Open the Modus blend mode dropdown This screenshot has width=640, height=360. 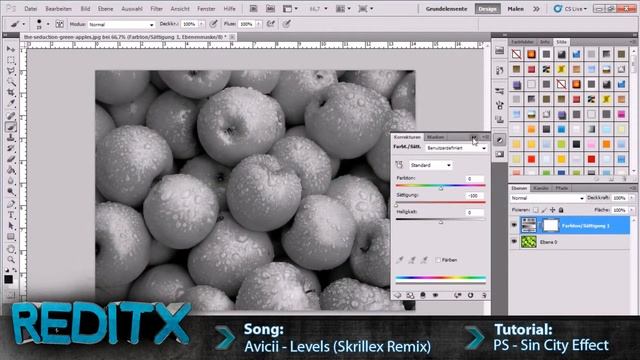pos(121,24)
